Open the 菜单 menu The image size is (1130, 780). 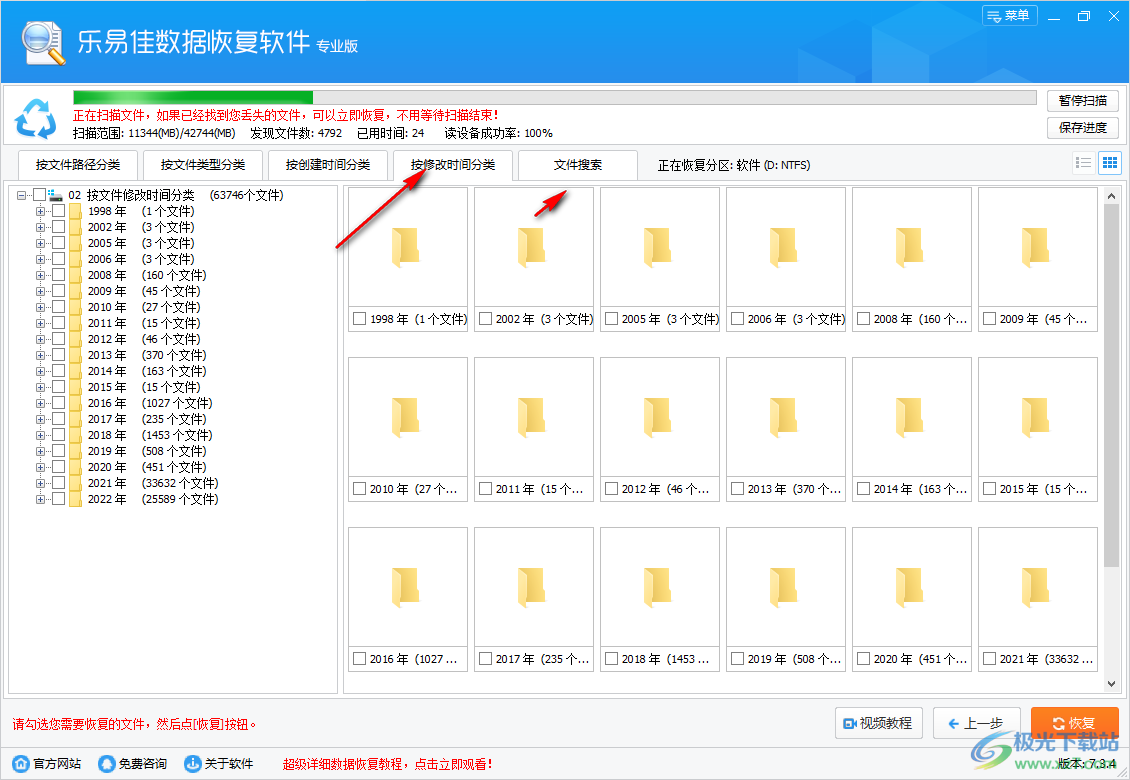pyautogui.click(x=1009, y=15)
